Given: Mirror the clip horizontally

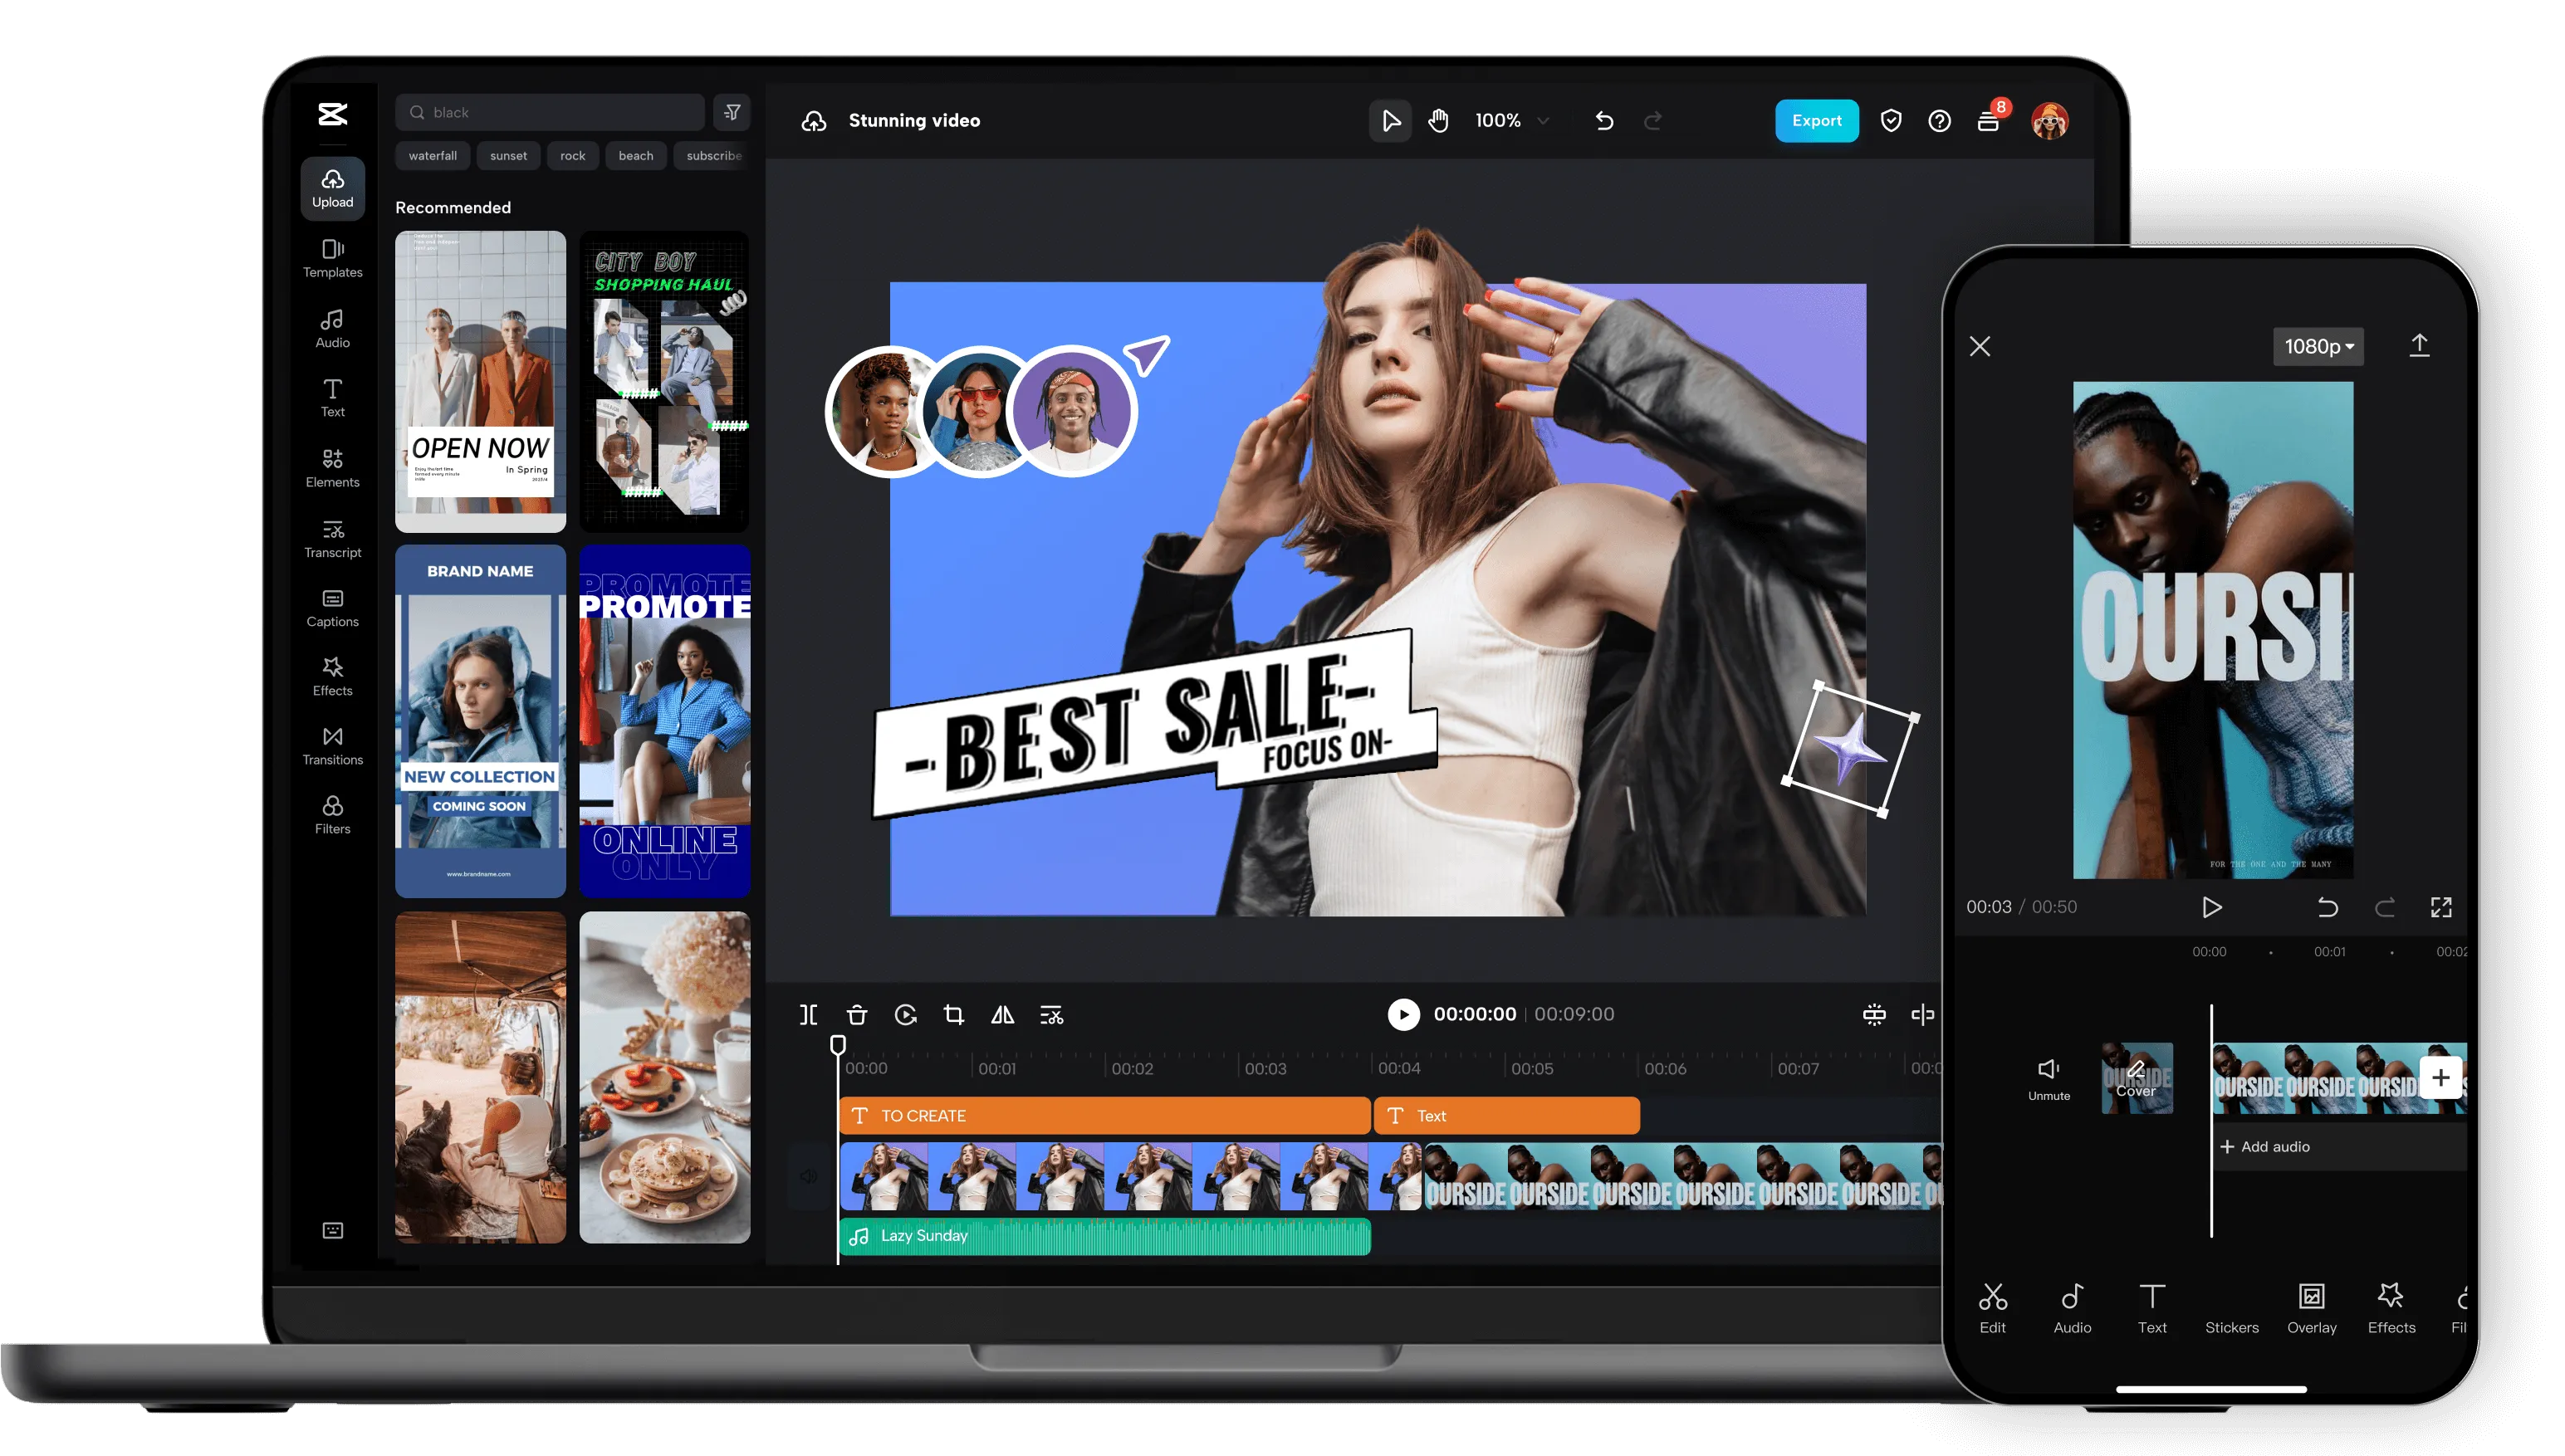Looking at the screenshot, I should (1003, 1014).
